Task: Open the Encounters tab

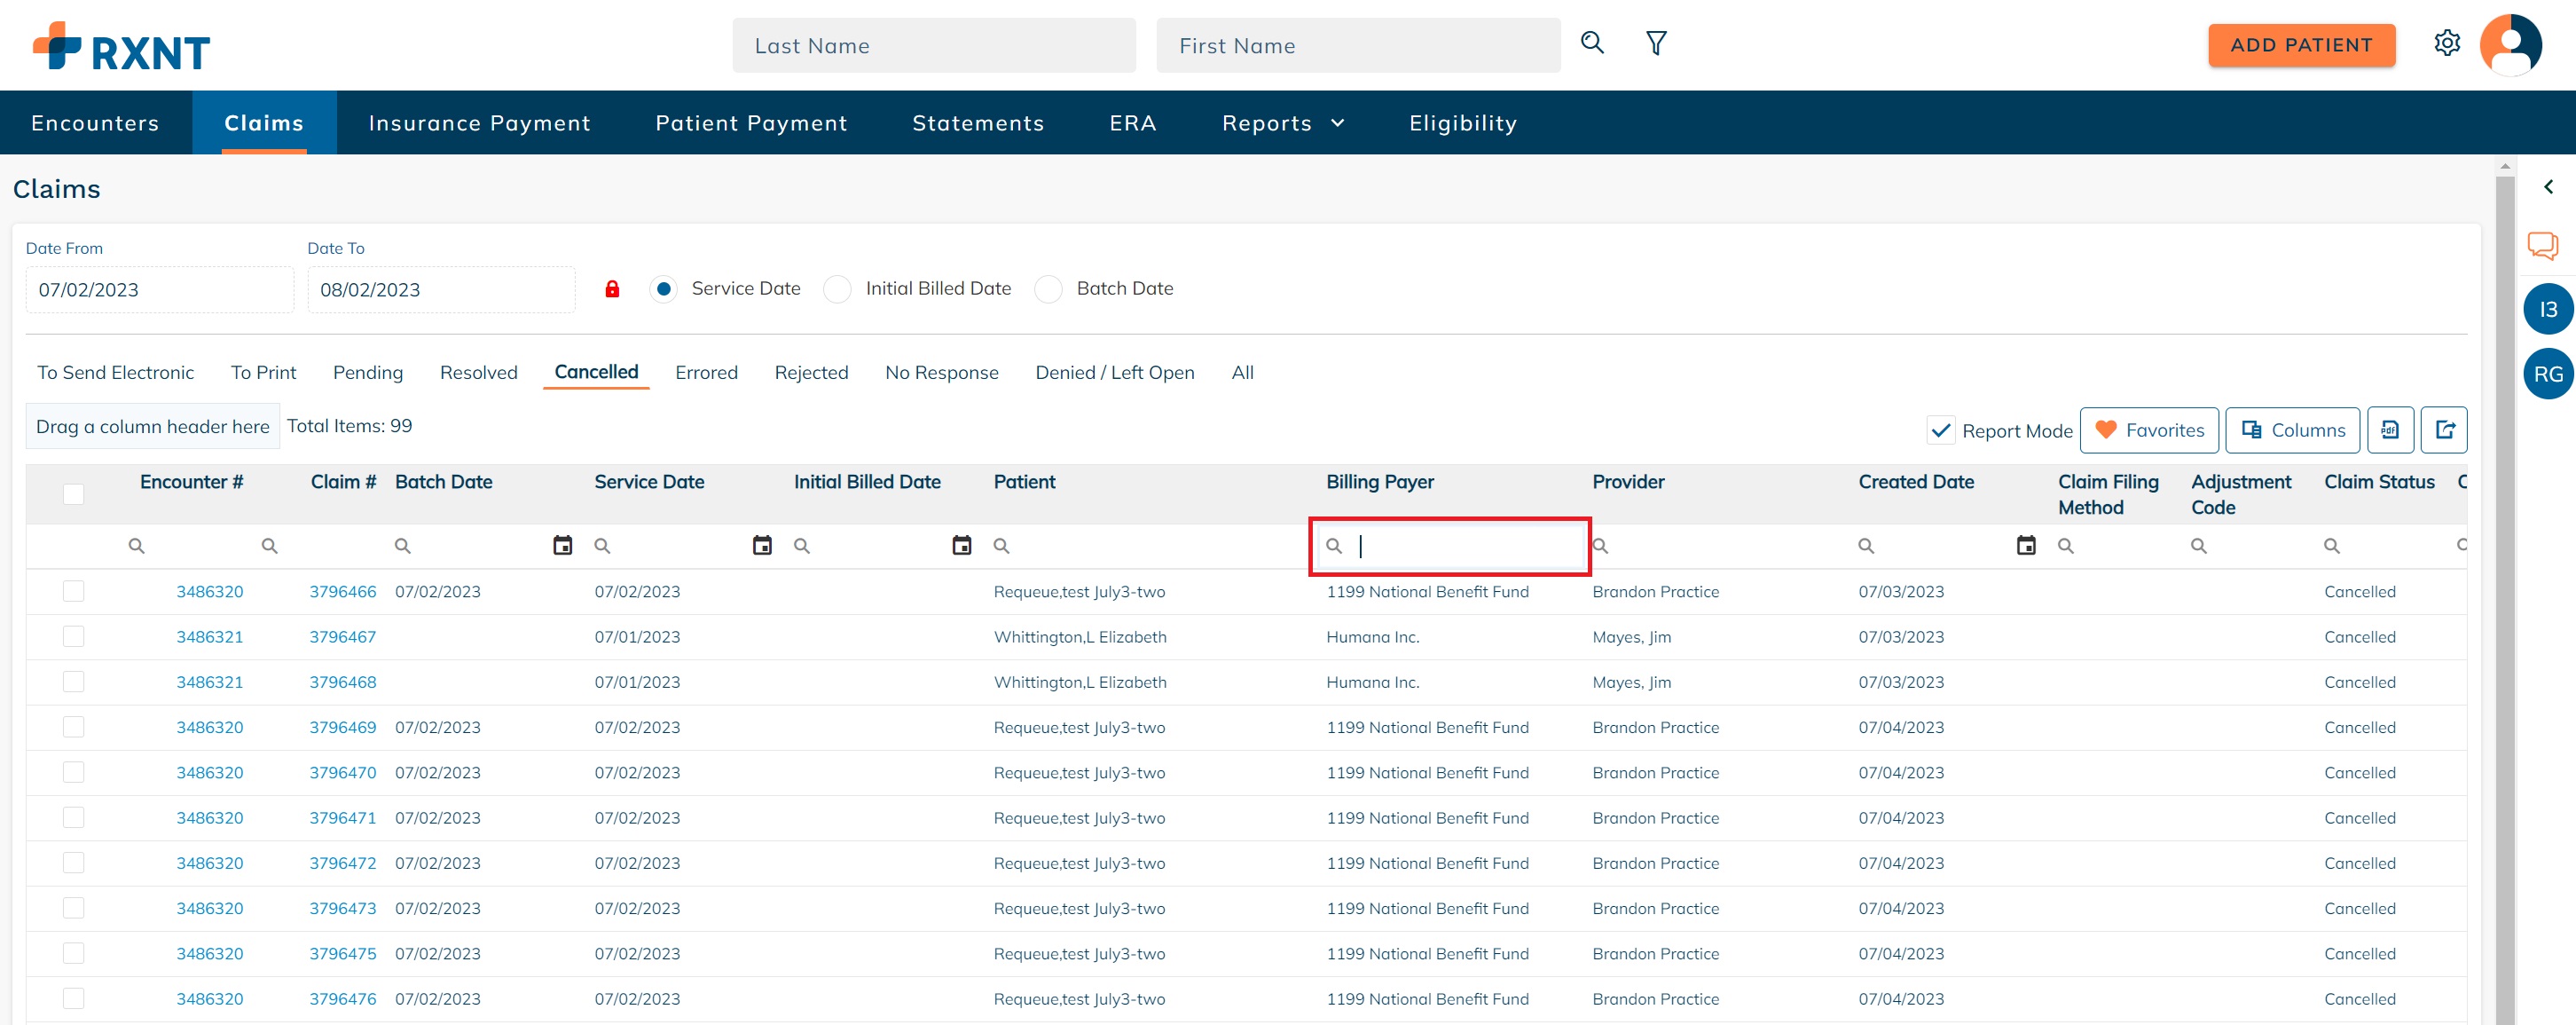Action: [95, 123]
